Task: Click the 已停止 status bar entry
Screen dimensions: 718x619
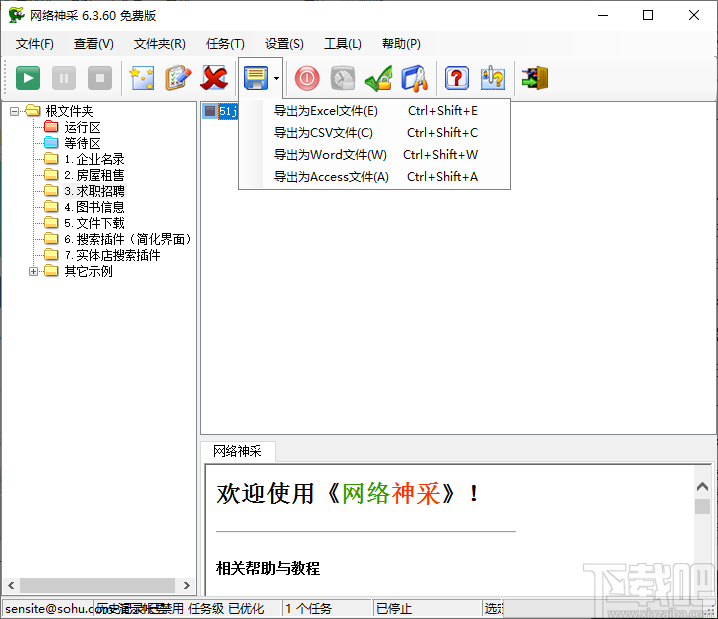Action: point(394,609)
